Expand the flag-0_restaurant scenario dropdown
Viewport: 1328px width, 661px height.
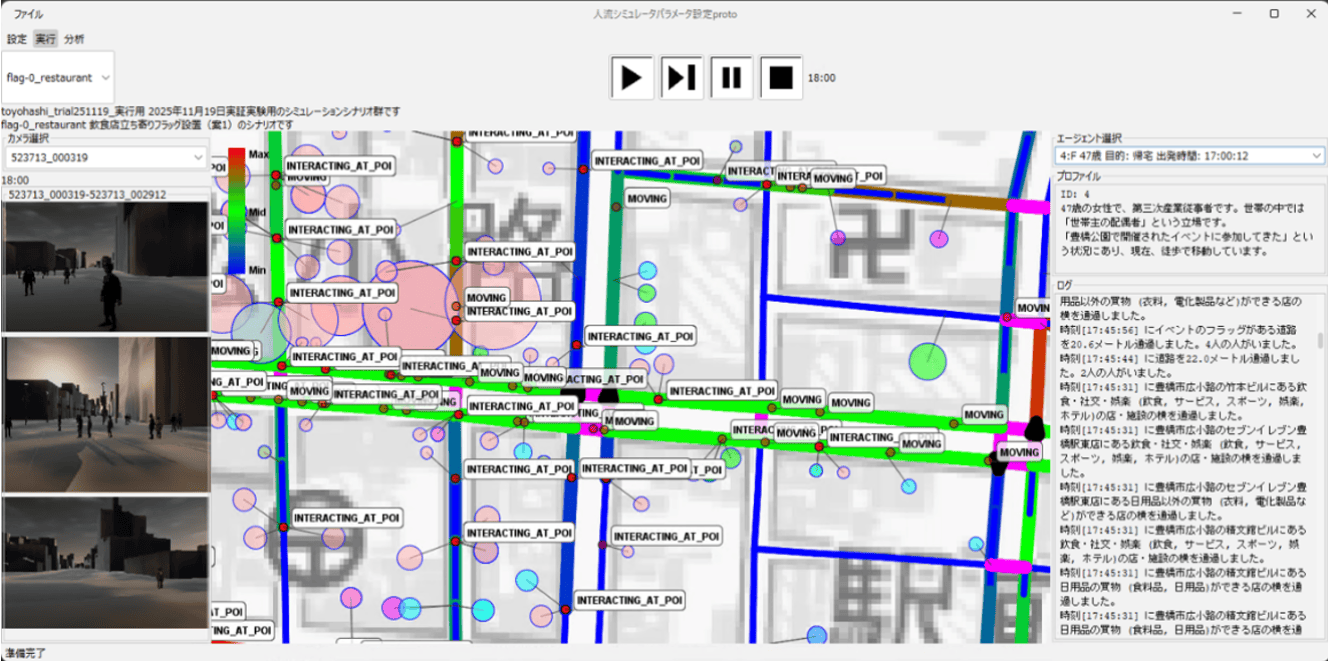58,77
